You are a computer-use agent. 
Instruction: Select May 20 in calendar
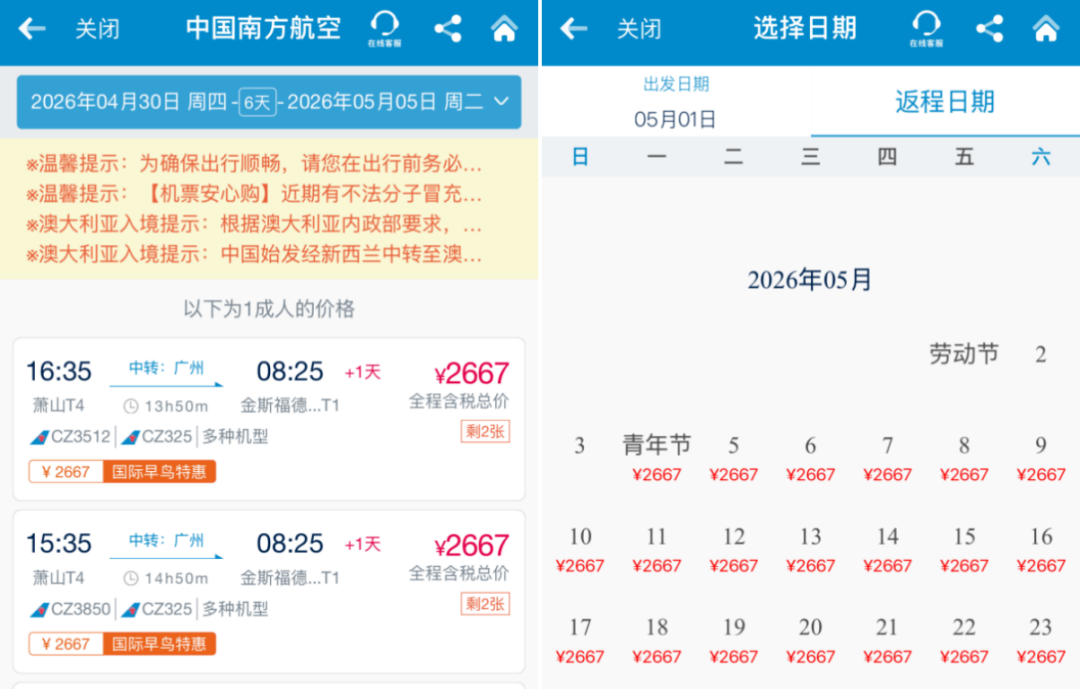[x=811, y=641]
